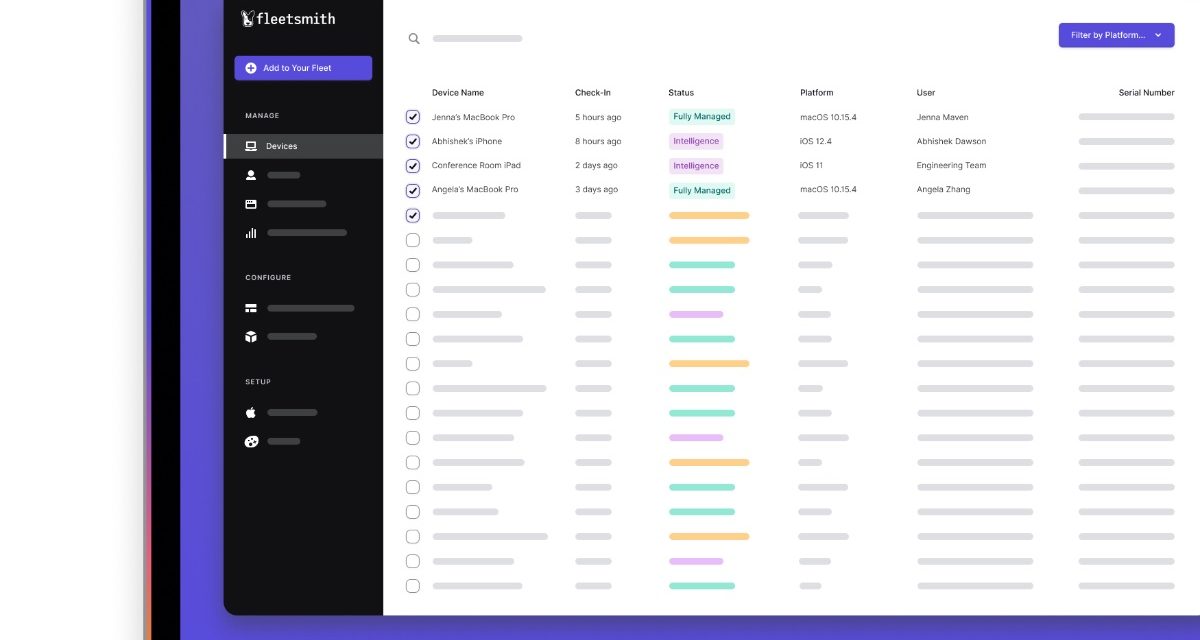Click Add to Your Fleet button

point(303,68)
